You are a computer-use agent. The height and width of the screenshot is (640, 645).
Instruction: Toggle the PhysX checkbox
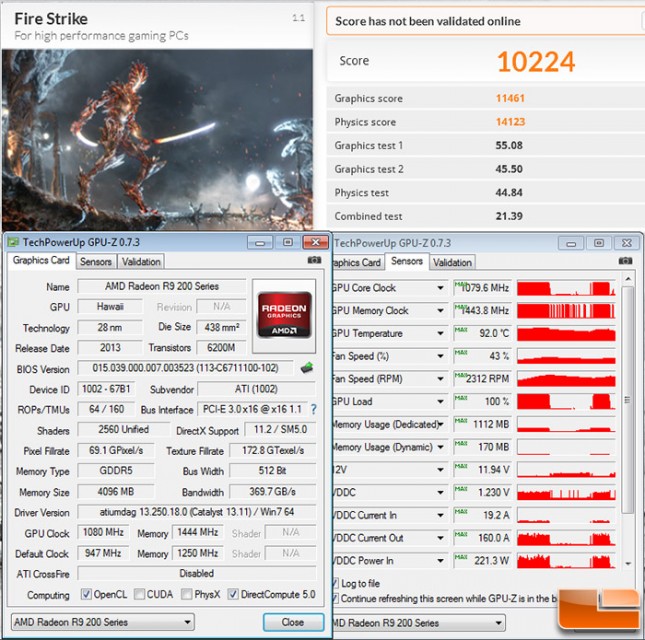click(x=187, y=594)
